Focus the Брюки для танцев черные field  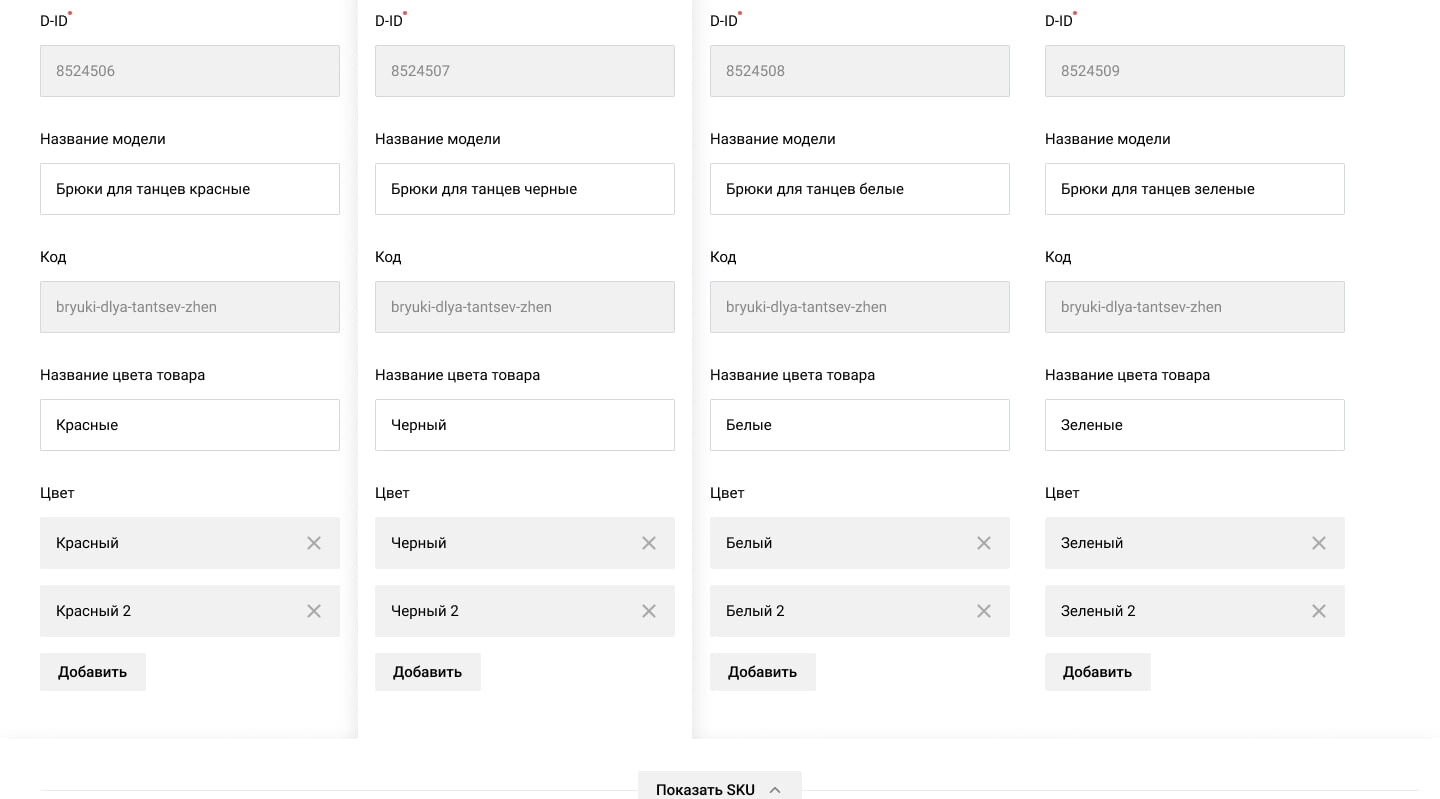pyautogui.click(x=525, y=189)
